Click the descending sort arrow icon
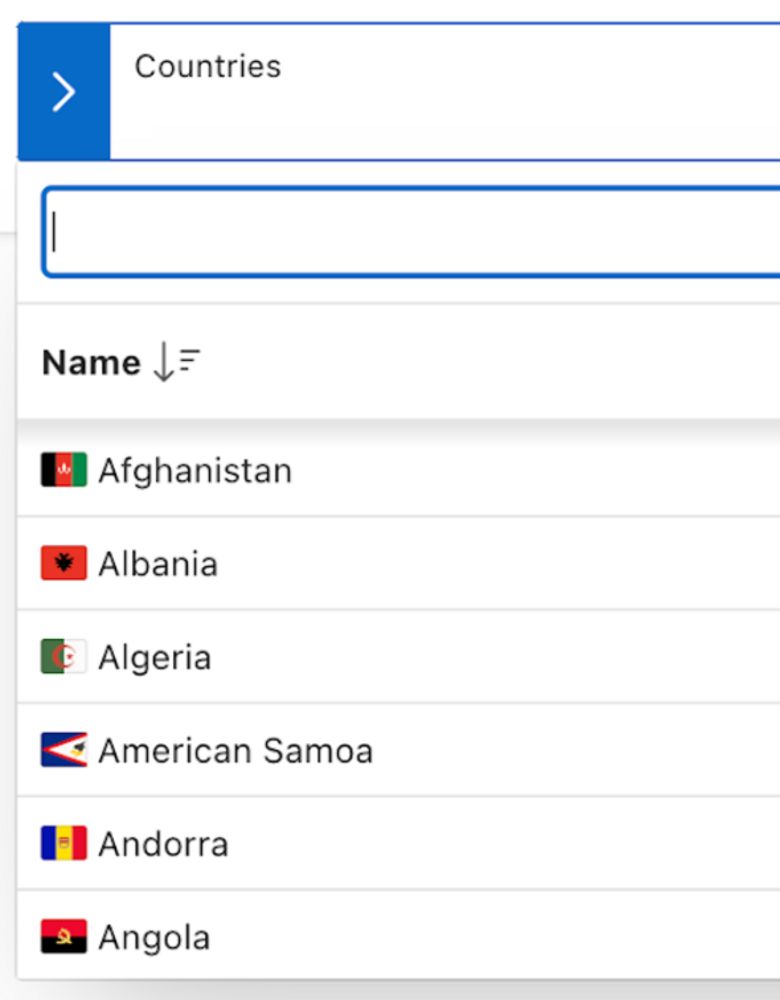This screenshot has width=780, height=1000. coord(164,362)
